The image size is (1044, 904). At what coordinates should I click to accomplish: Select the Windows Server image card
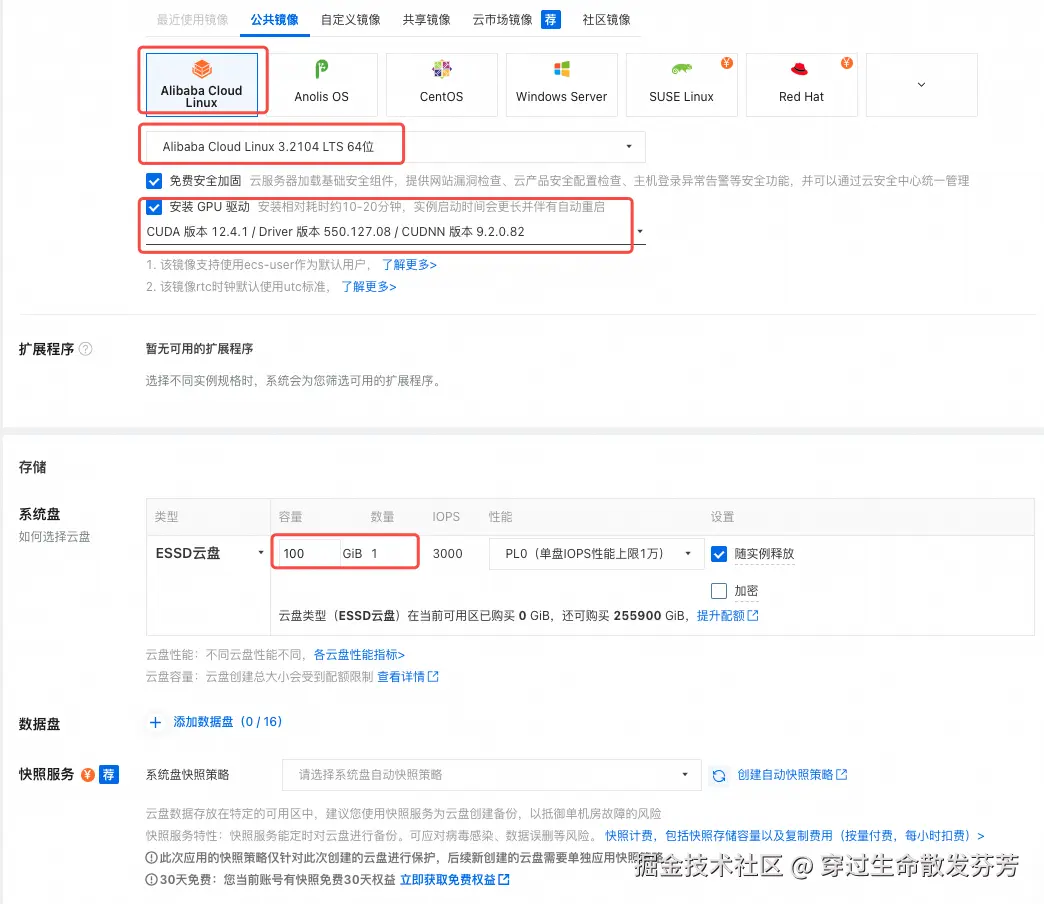click(561, 85)
